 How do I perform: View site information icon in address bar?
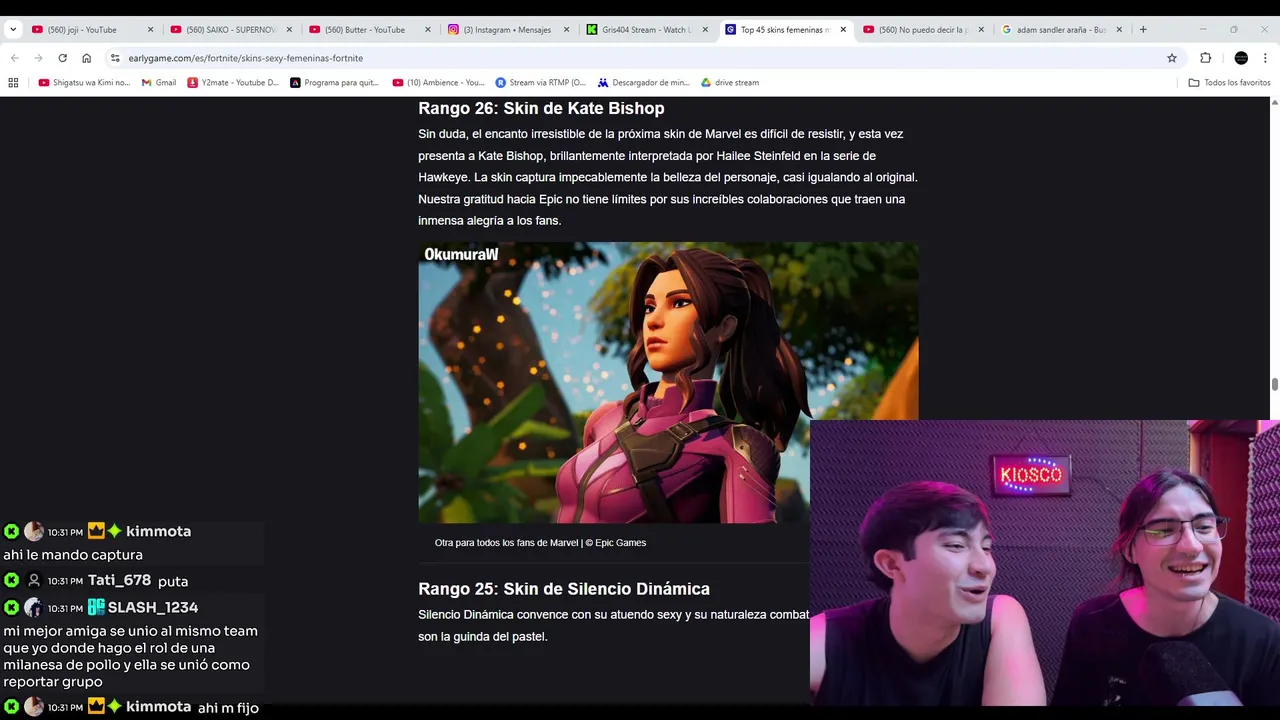coord(115,58)
